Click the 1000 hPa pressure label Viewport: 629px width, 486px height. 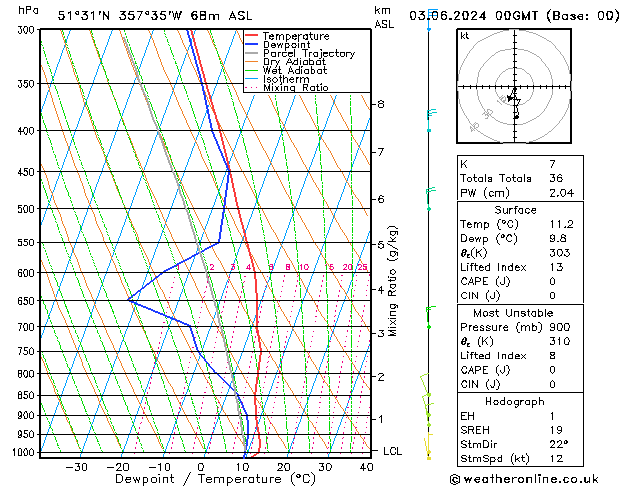click(x=26, y=452)
